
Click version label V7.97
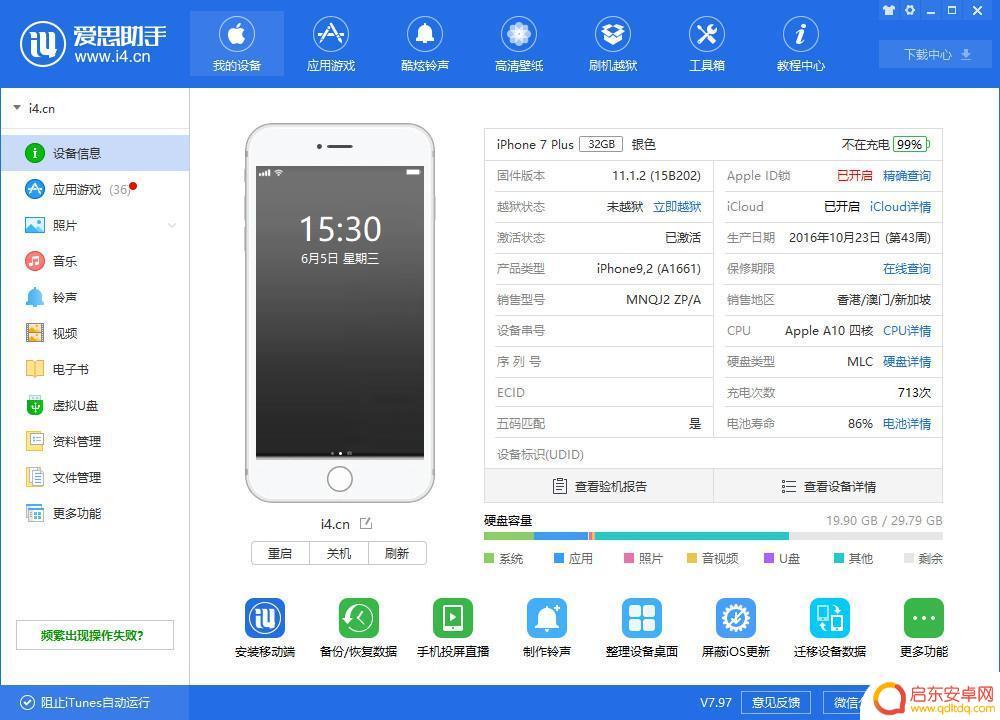point(716,702)
